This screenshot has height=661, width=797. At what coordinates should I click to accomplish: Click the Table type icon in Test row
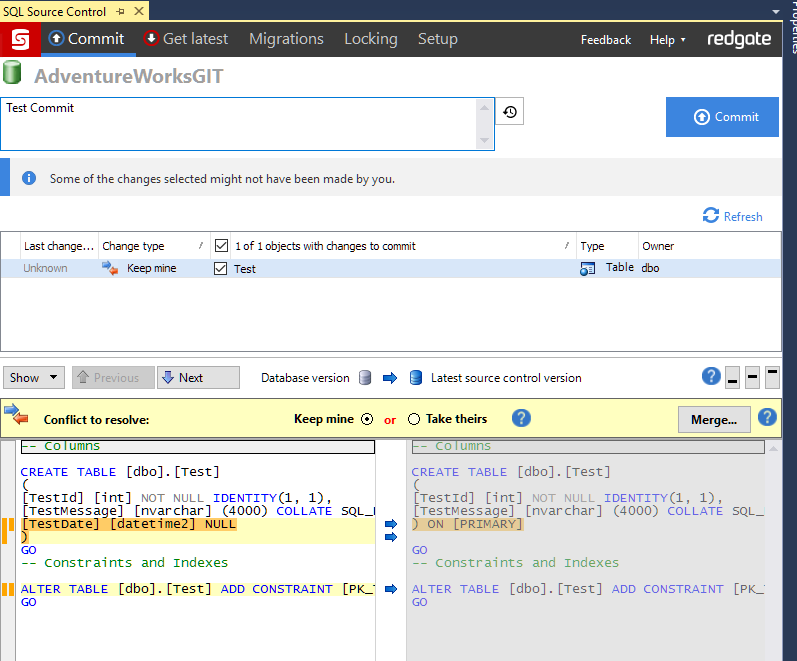[x=588, y=268]
